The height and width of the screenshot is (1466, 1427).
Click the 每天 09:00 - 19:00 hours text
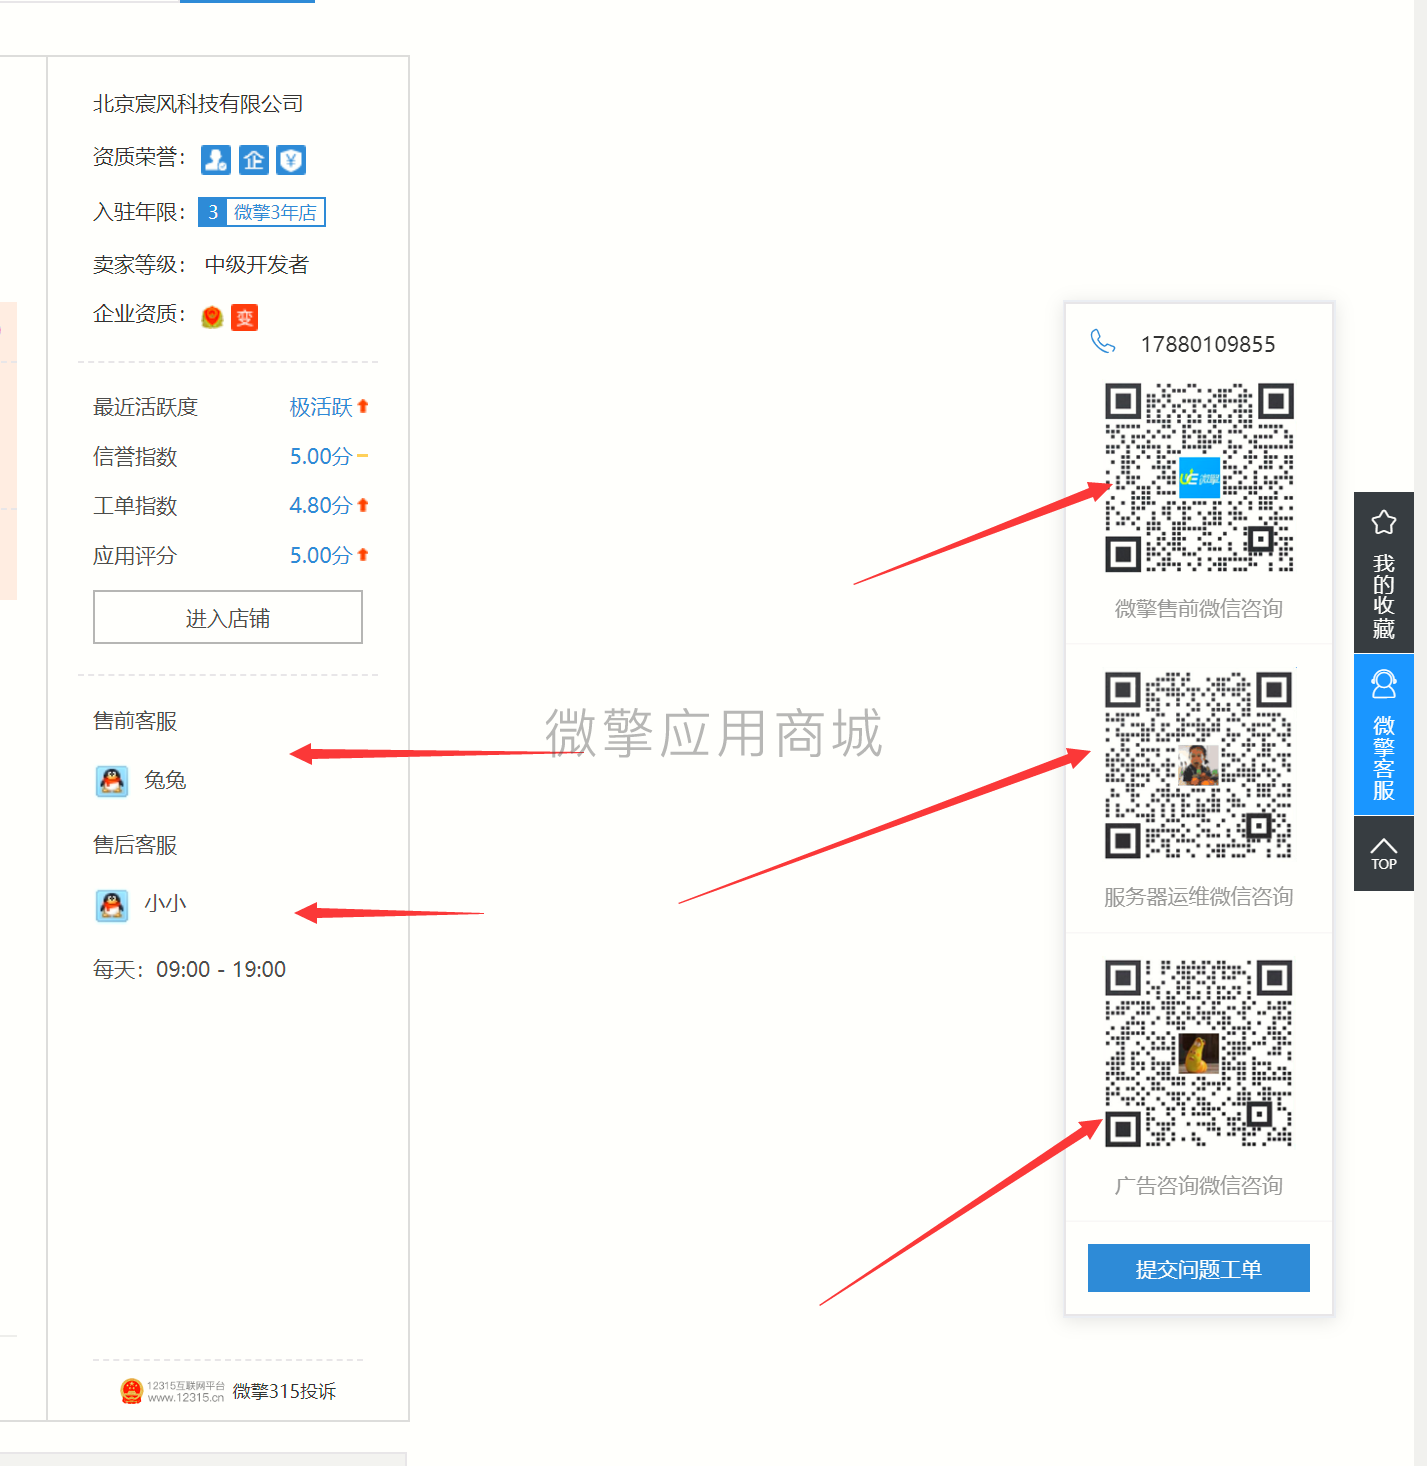tap(190, 969)
